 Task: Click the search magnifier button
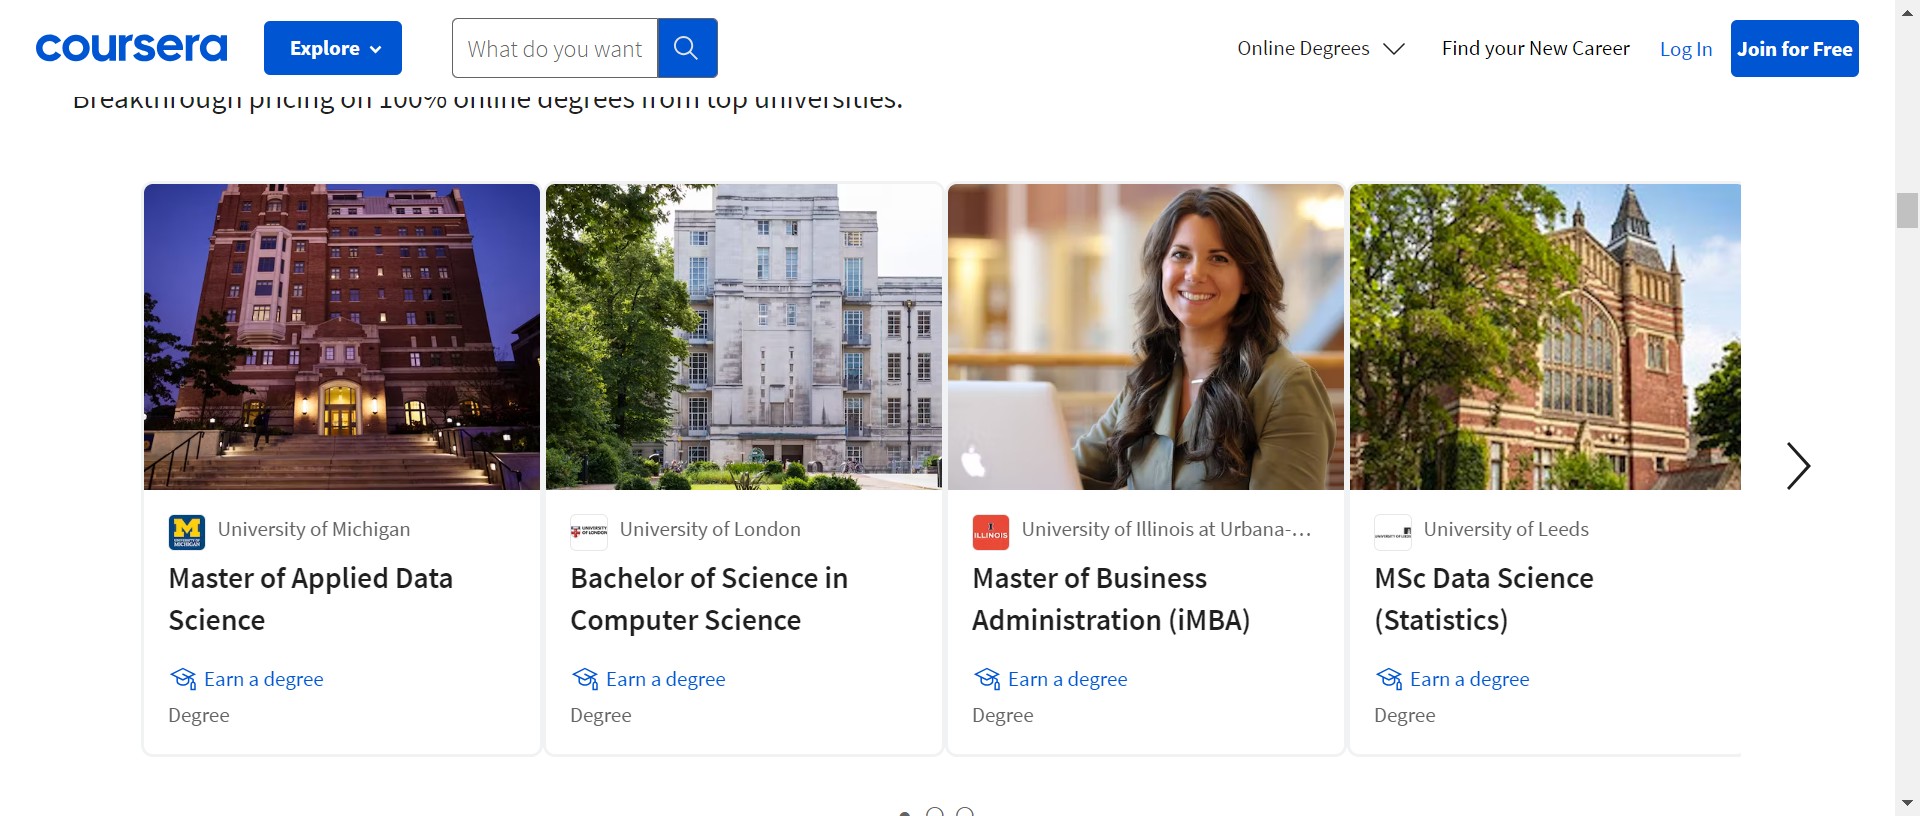coord(686,48)
